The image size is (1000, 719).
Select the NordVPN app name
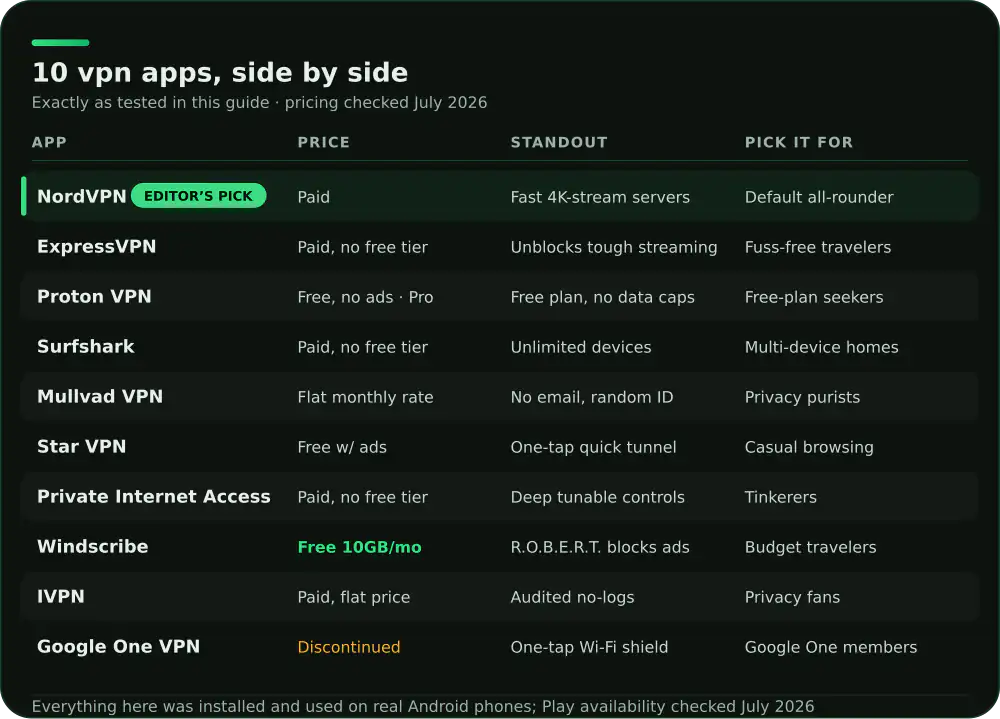82,196
